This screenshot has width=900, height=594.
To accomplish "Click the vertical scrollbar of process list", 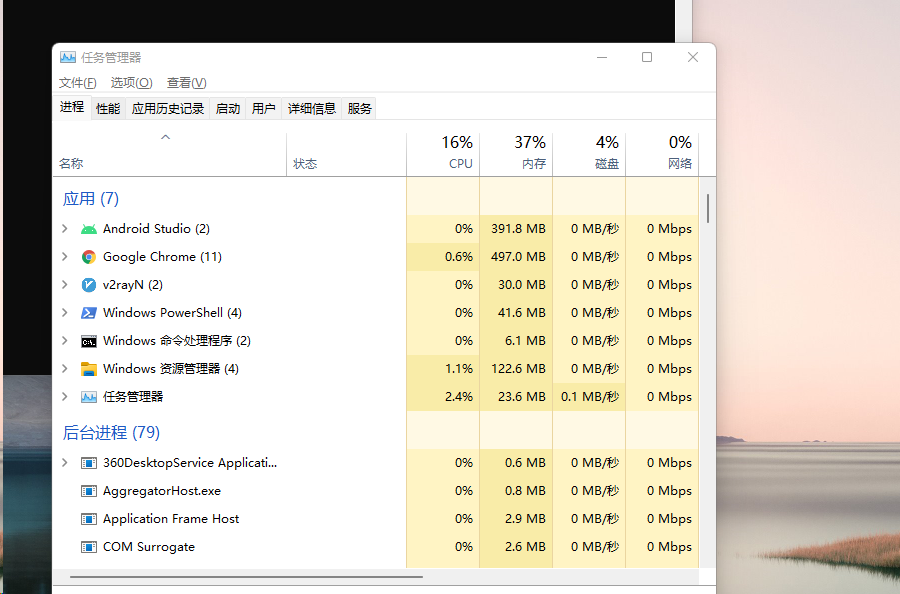I will point(708,208).
